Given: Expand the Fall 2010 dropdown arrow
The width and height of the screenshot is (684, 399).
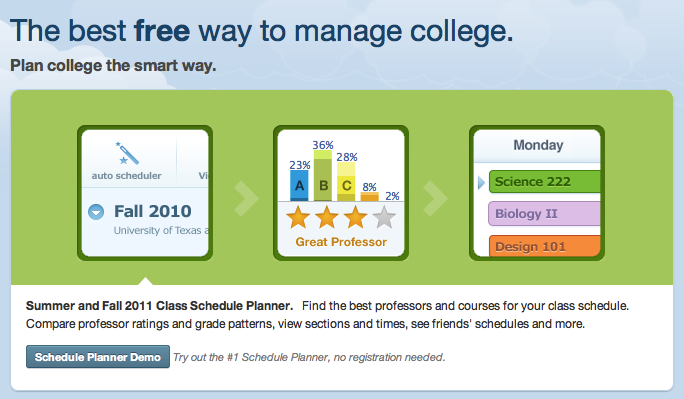Looking at the screenshot, I should (96, 212).
